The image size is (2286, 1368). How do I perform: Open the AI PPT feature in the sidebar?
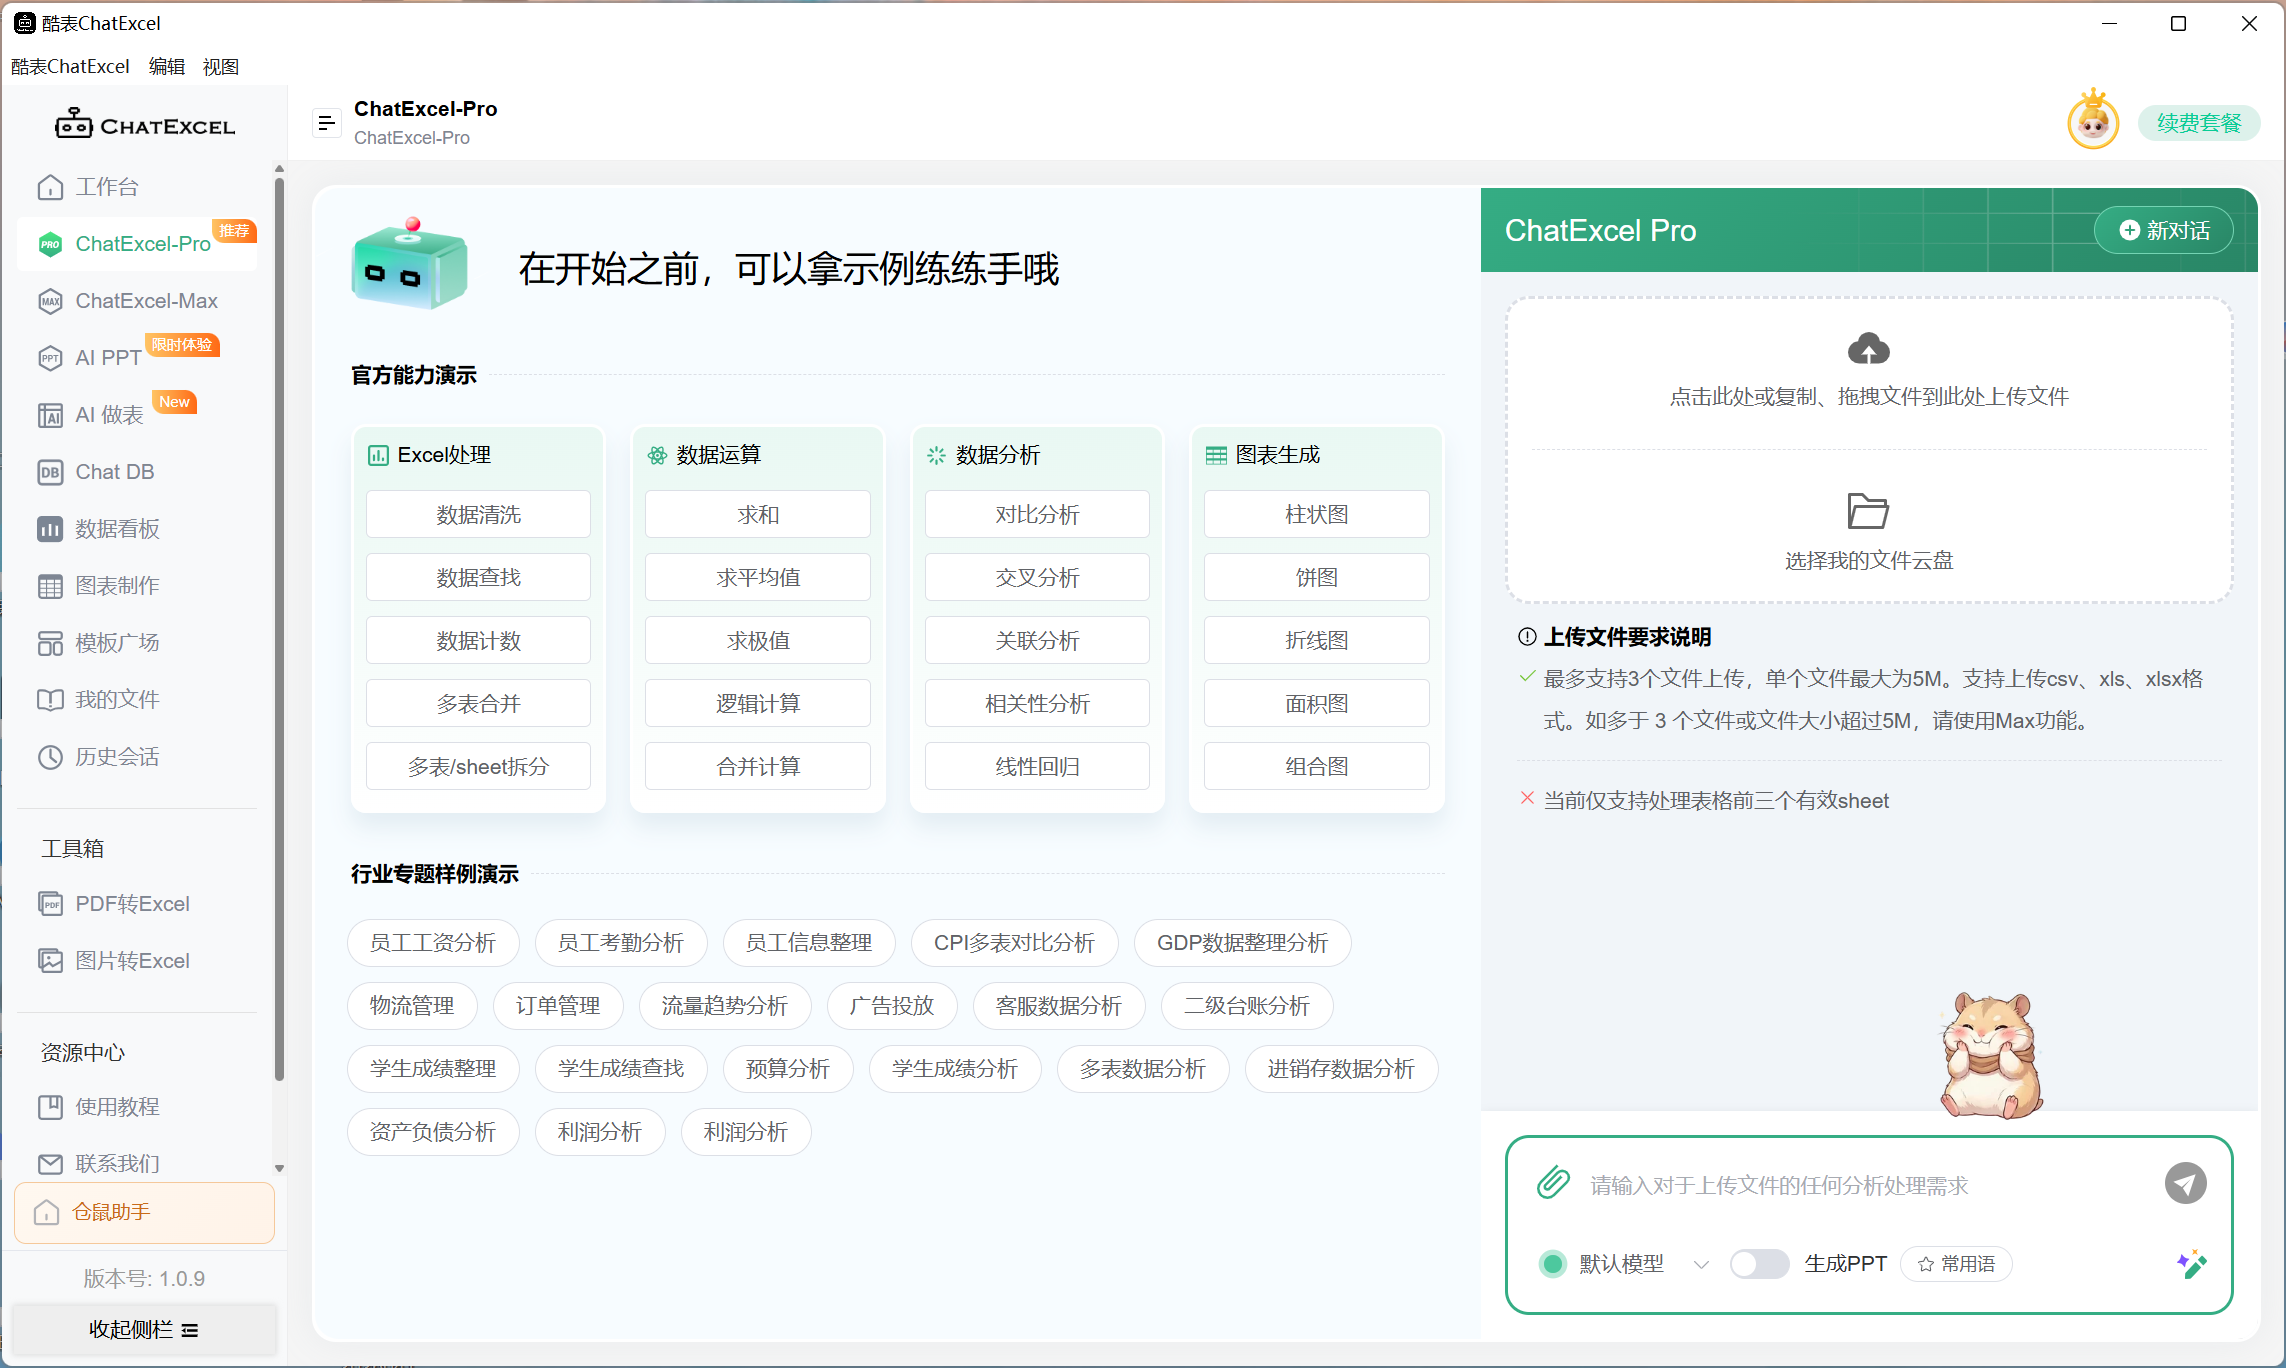(x=103, y=357)
